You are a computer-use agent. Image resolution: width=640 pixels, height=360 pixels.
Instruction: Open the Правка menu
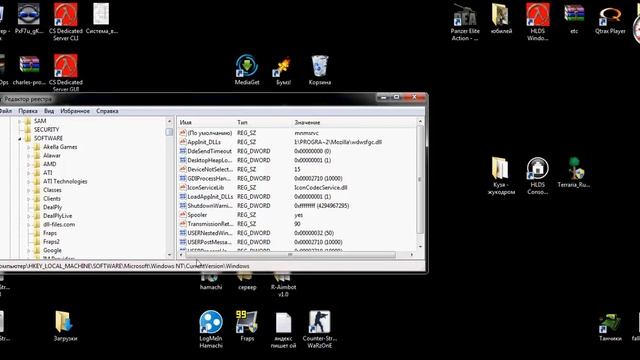(28, 111)
